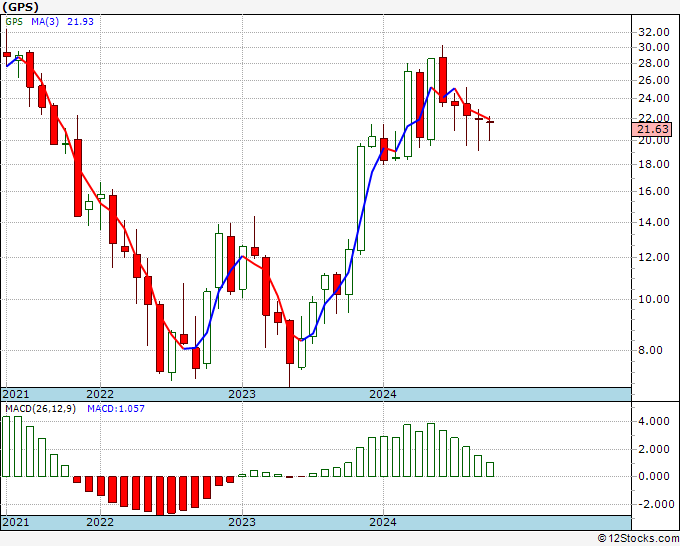Click the 18.00 price axis label
Image resolution: width=680 pixels, height=546 pixels.
[x=654, y=164]
